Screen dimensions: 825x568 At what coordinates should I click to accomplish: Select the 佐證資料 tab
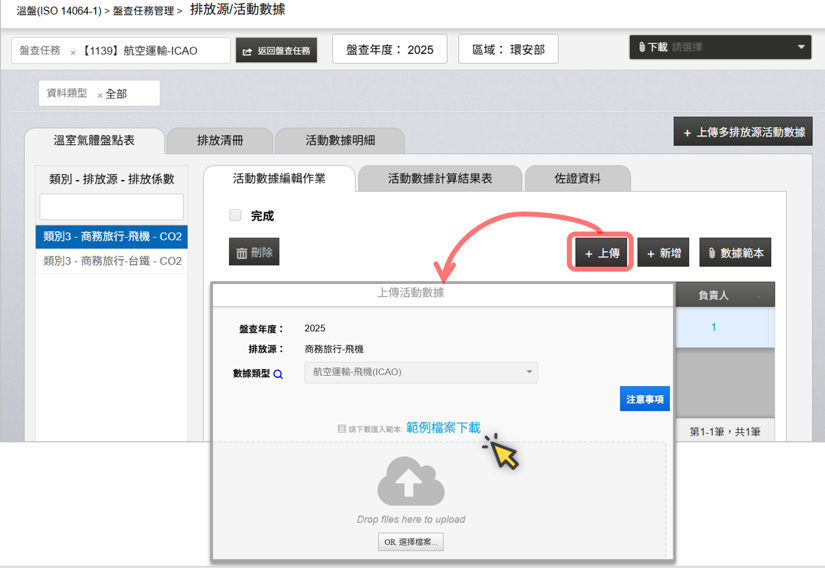point(577,179)
